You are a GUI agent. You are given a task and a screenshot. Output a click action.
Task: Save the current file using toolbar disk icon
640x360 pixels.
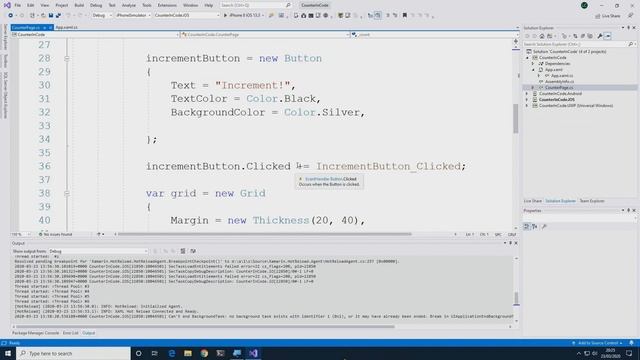[x=51, y=16]
